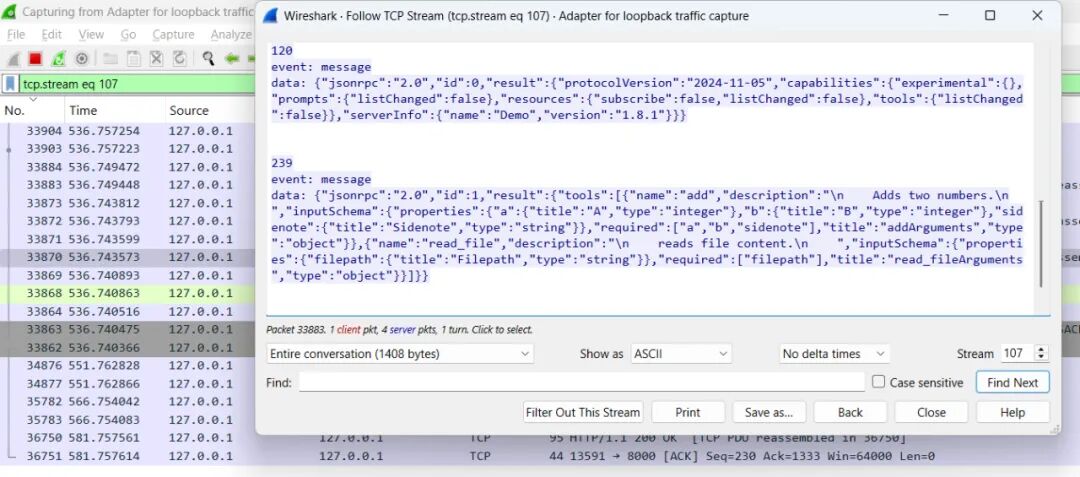
Task: Select packet row 33884
Action: [x=127, y=167]
